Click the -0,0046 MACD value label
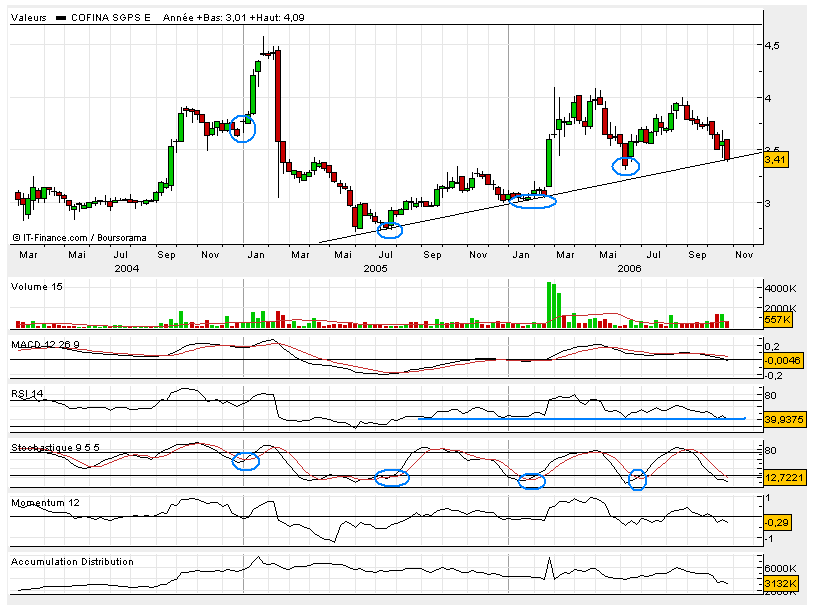This screenshot has width=815, height=615. (783, 360)
